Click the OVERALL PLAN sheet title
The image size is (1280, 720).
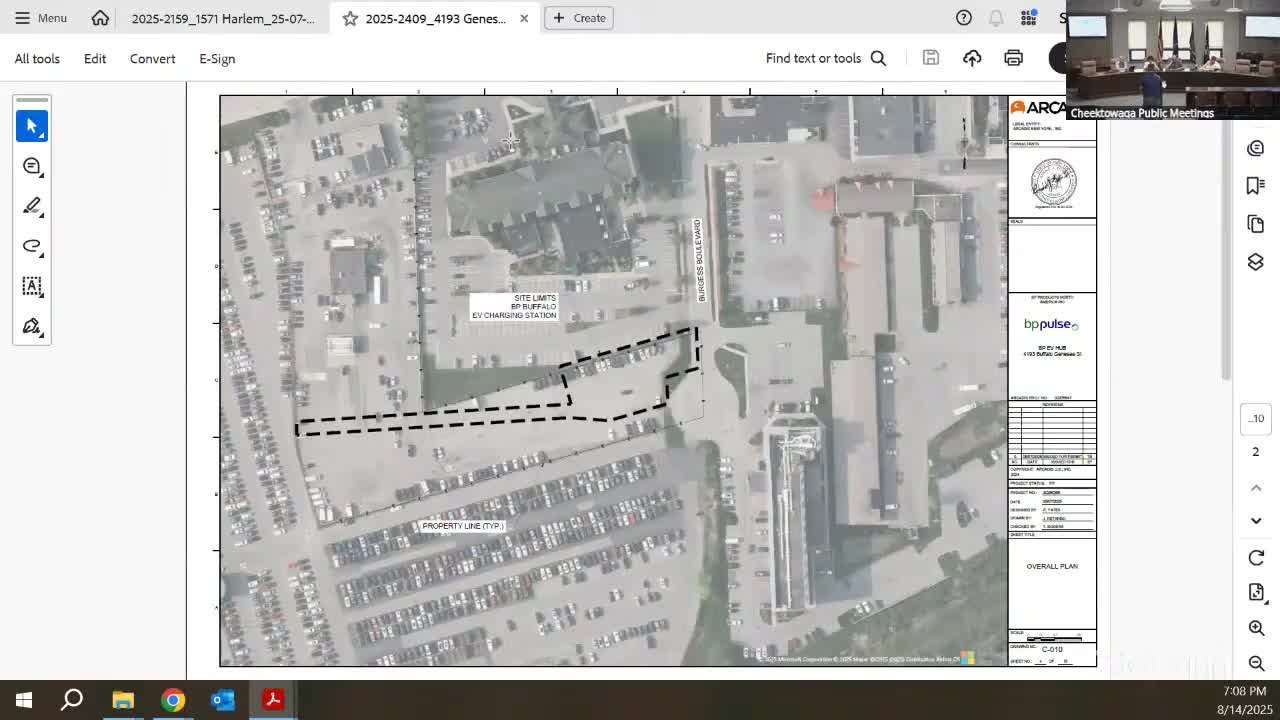click(x=1052, y=566)
